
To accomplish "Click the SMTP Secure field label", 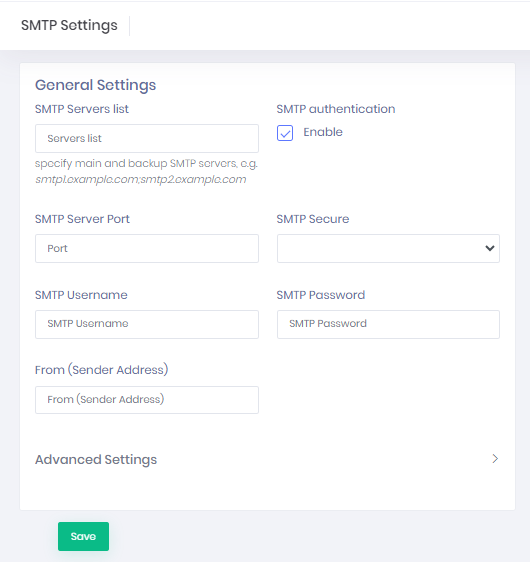I will pyautogui.click(x=313, y=219).
